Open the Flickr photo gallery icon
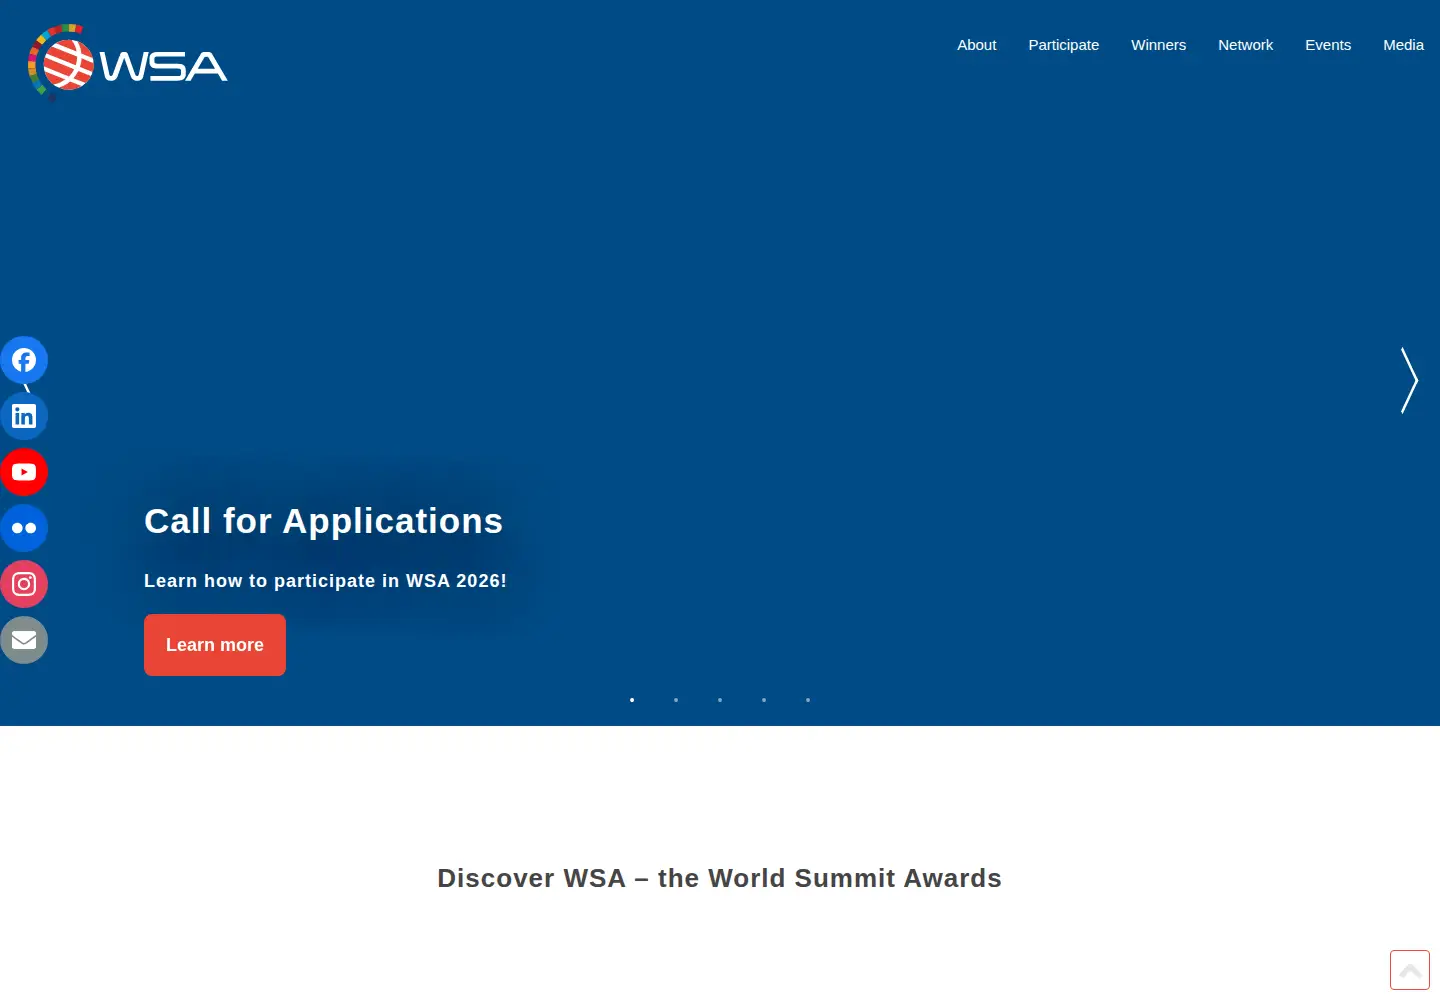Screen dimensions: 1440x1000 (x=24, y=528)
